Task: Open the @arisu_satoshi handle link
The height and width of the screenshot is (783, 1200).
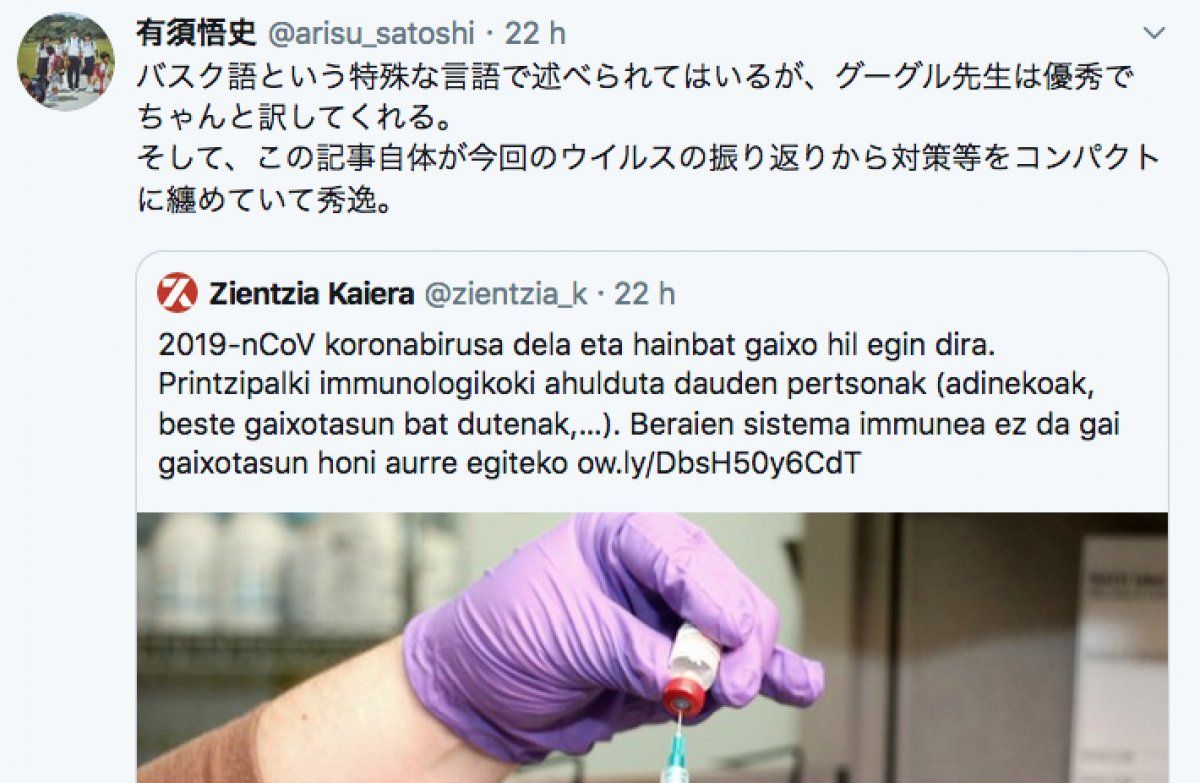Action: click(x=369, y=34)
